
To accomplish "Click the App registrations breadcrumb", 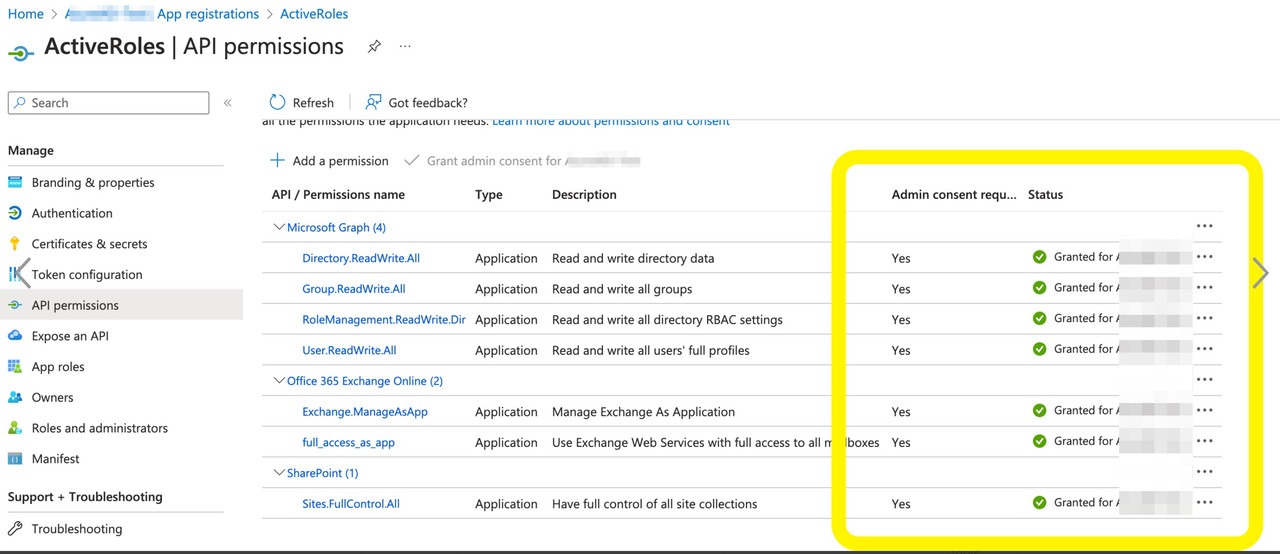I will tap(208, 14).
